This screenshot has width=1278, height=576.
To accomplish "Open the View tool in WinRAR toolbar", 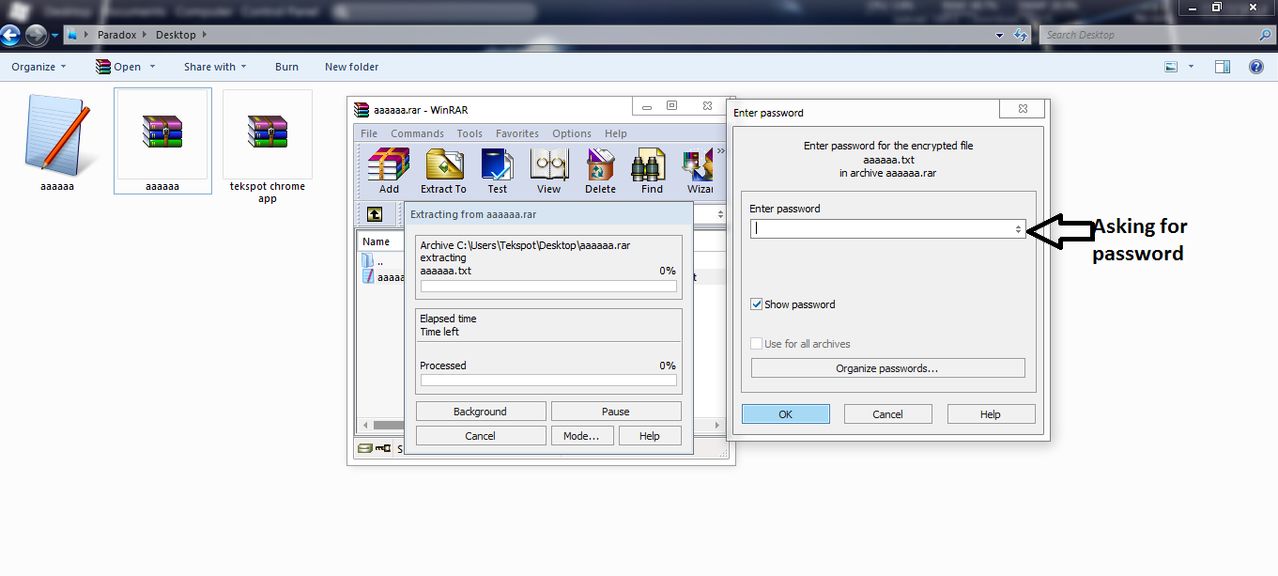I will [x=549, y=171].
